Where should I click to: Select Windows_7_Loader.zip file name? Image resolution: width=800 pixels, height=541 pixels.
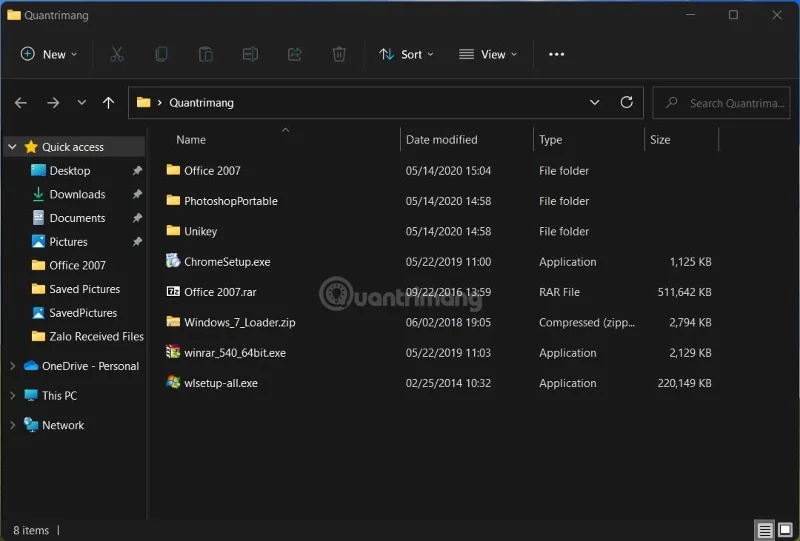[240, 323]
